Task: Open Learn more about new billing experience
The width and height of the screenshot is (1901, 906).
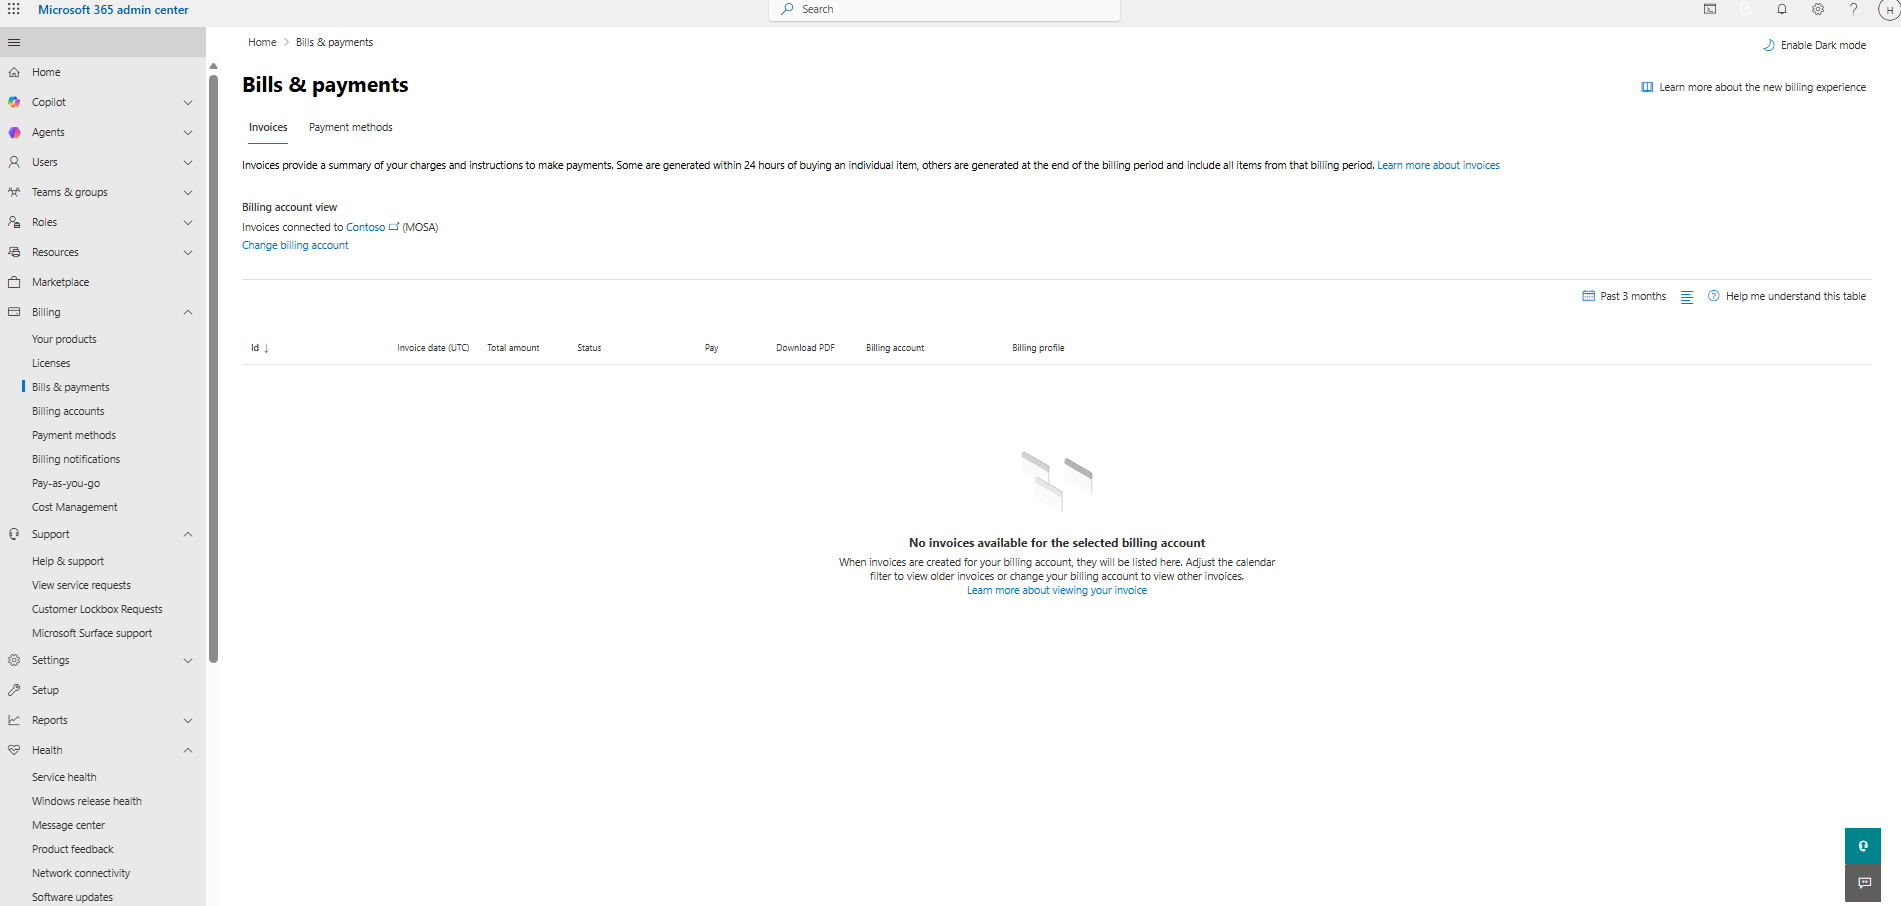Action: [1753, 88]
